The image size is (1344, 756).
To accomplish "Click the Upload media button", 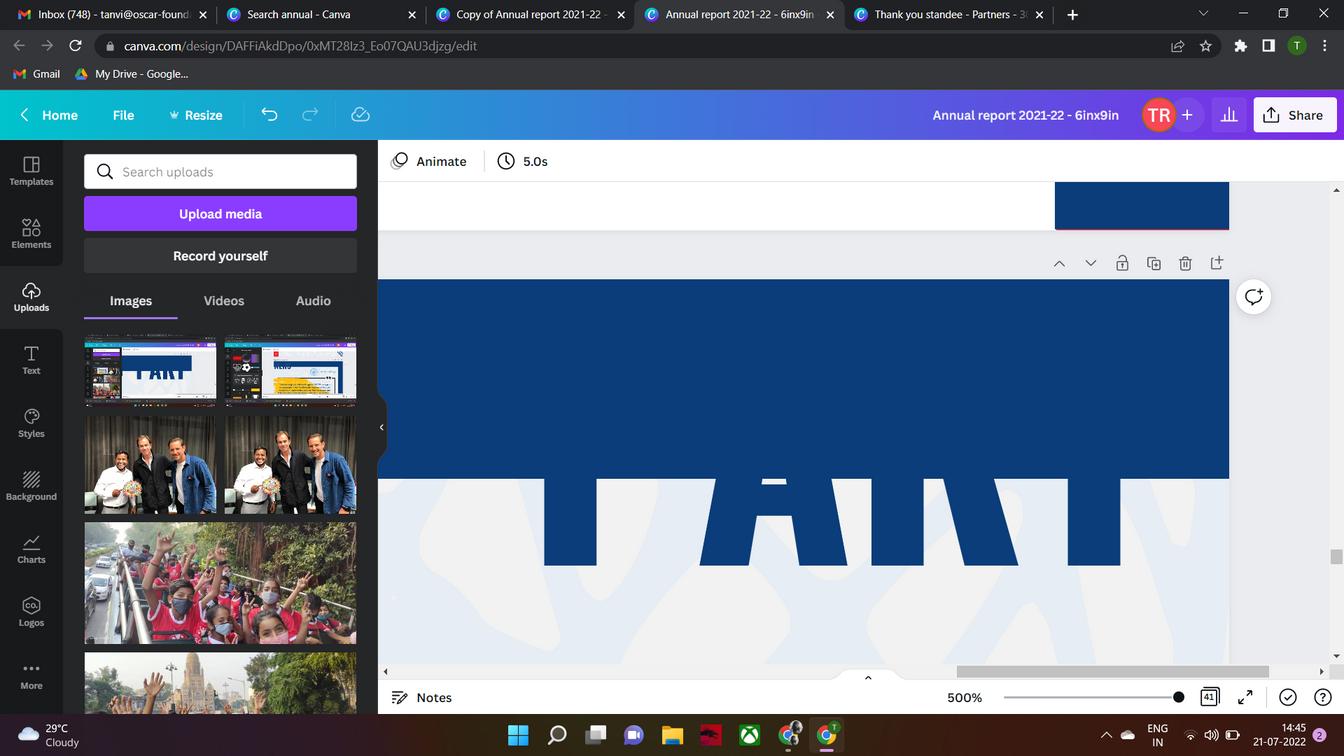I will point(220,214).
